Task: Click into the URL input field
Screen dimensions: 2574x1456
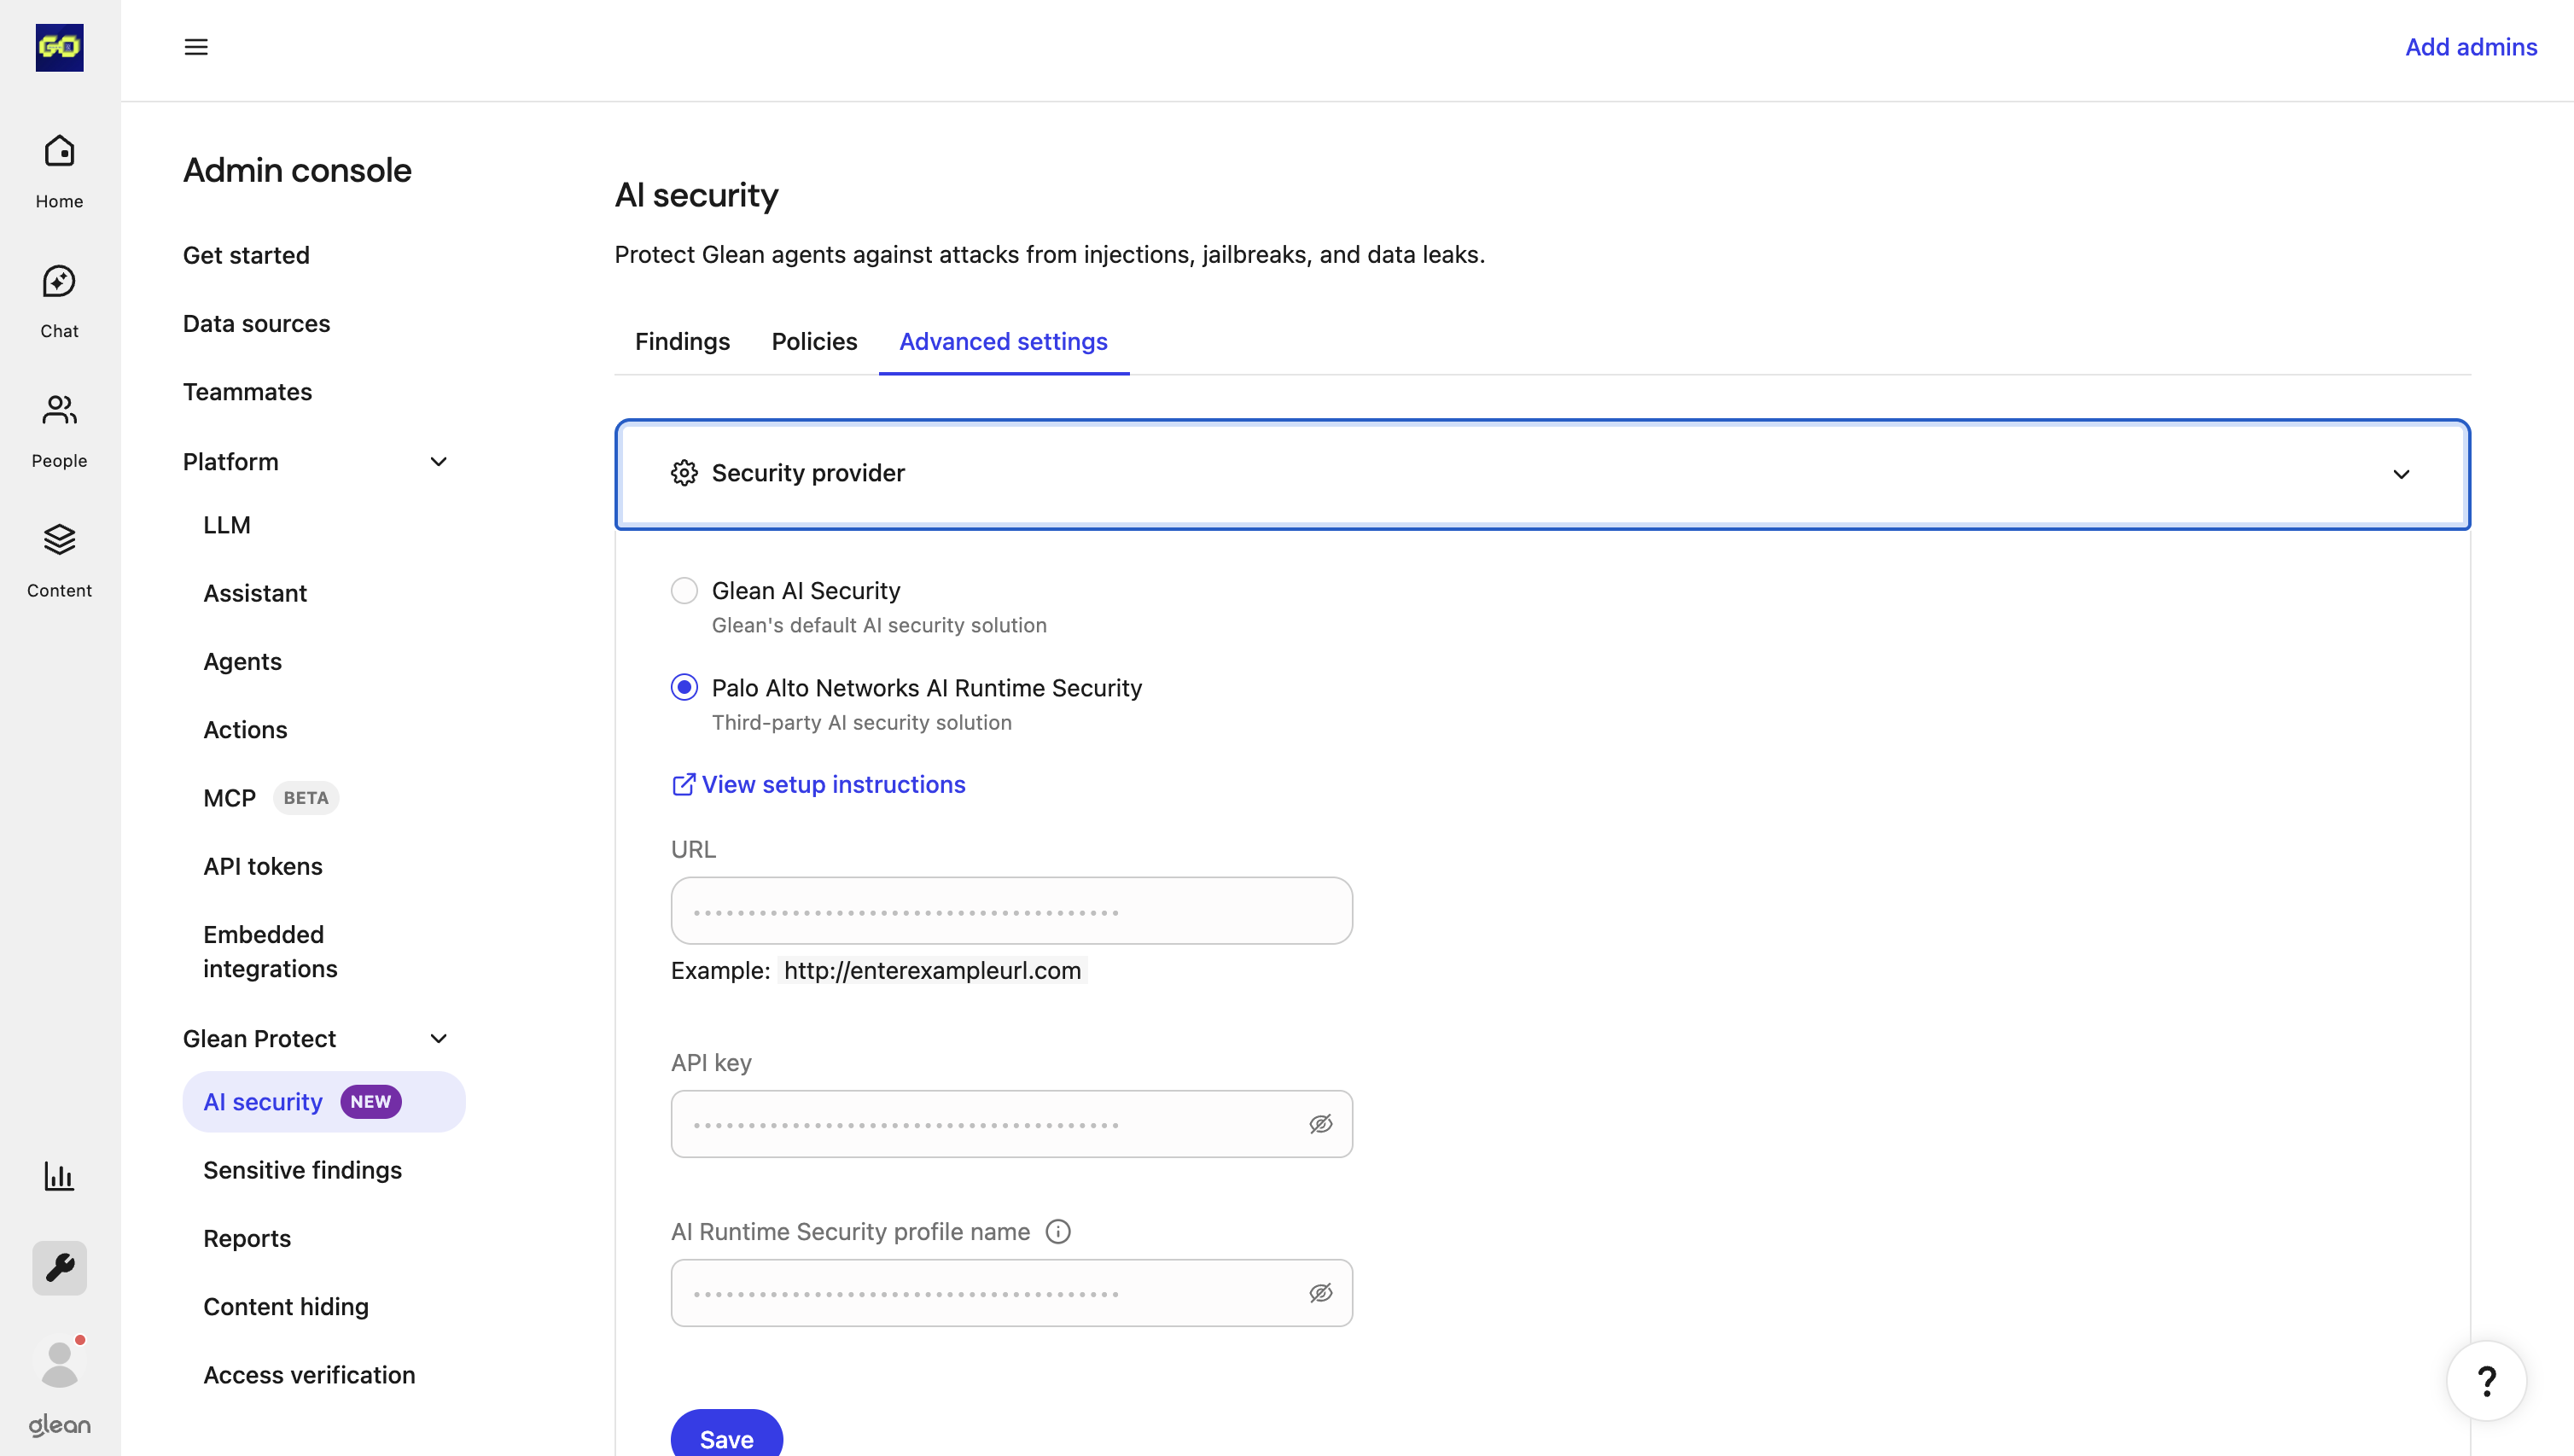Action: 1011,911
